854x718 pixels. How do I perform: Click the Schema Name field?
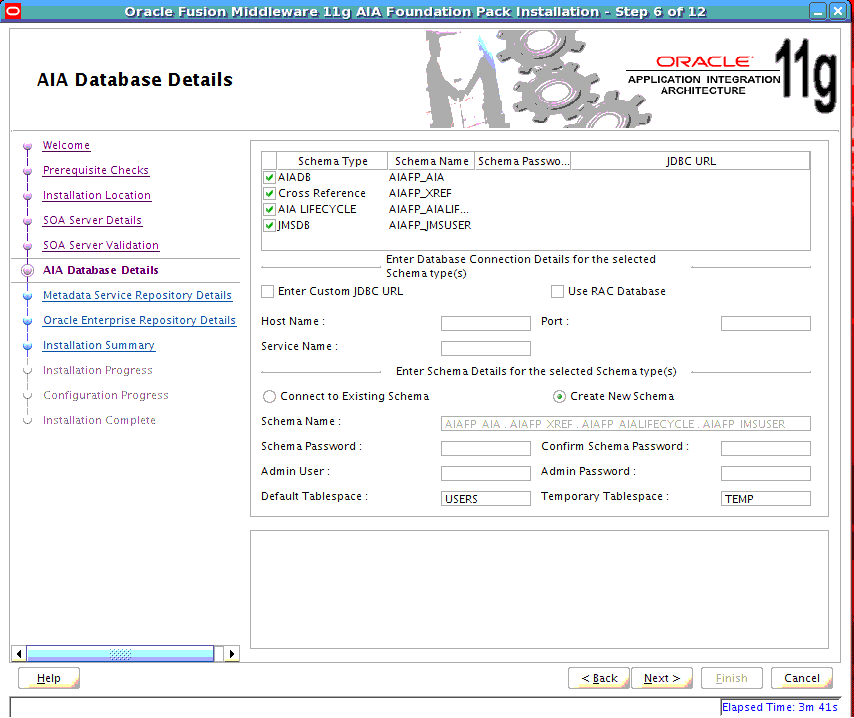626,423
